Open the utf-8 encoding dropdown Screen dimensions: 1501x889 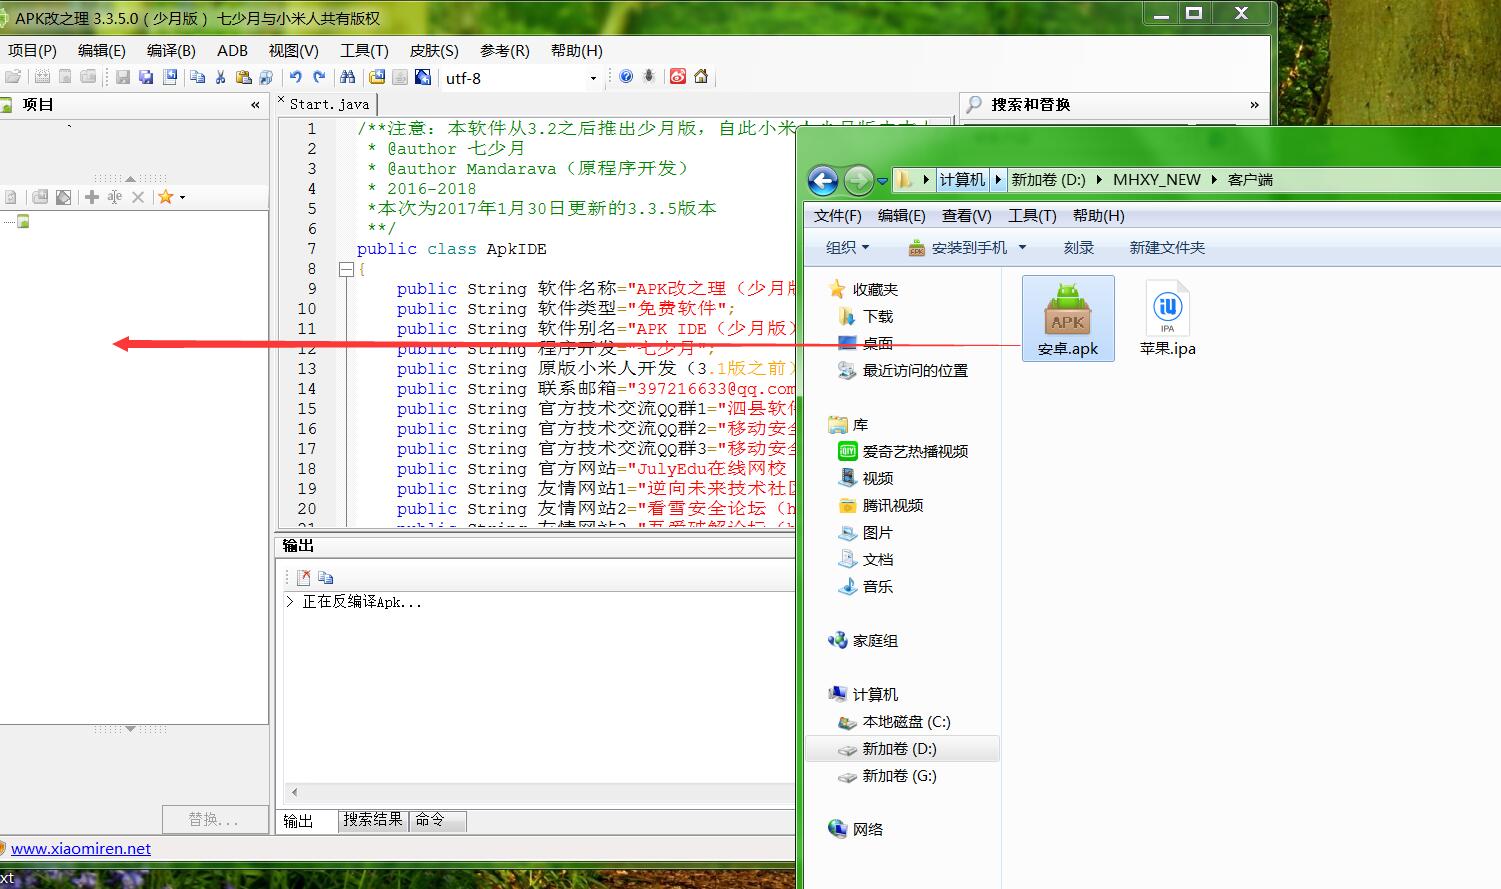(x=593, y=78)
